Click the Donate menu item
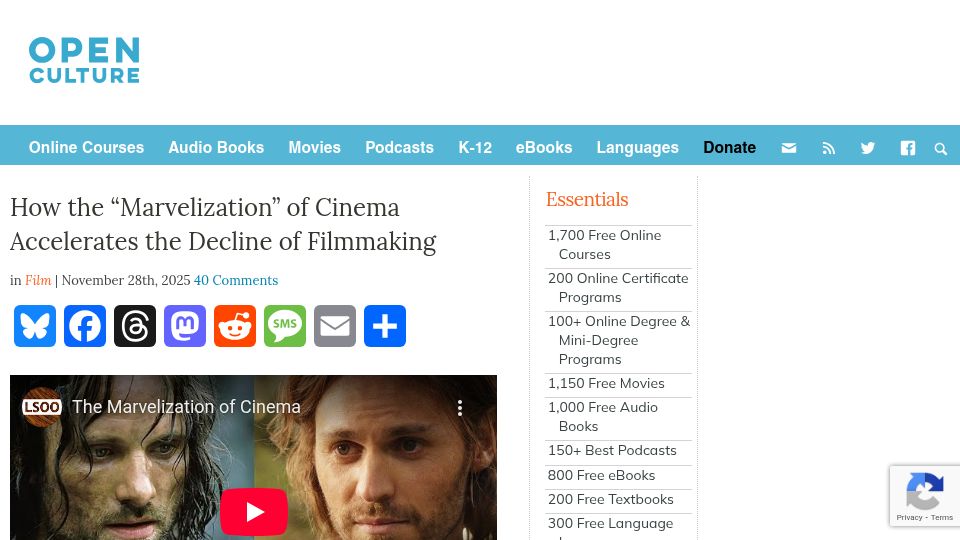Screen dimensions: 960x540 click(729, 148)
